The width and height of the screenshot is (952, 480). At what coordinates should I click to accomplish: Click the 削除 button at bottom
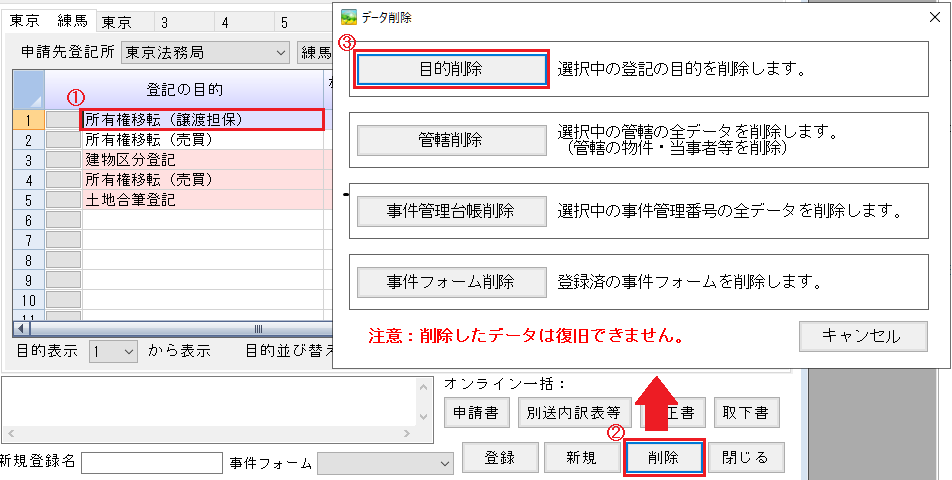coord(664,457)
